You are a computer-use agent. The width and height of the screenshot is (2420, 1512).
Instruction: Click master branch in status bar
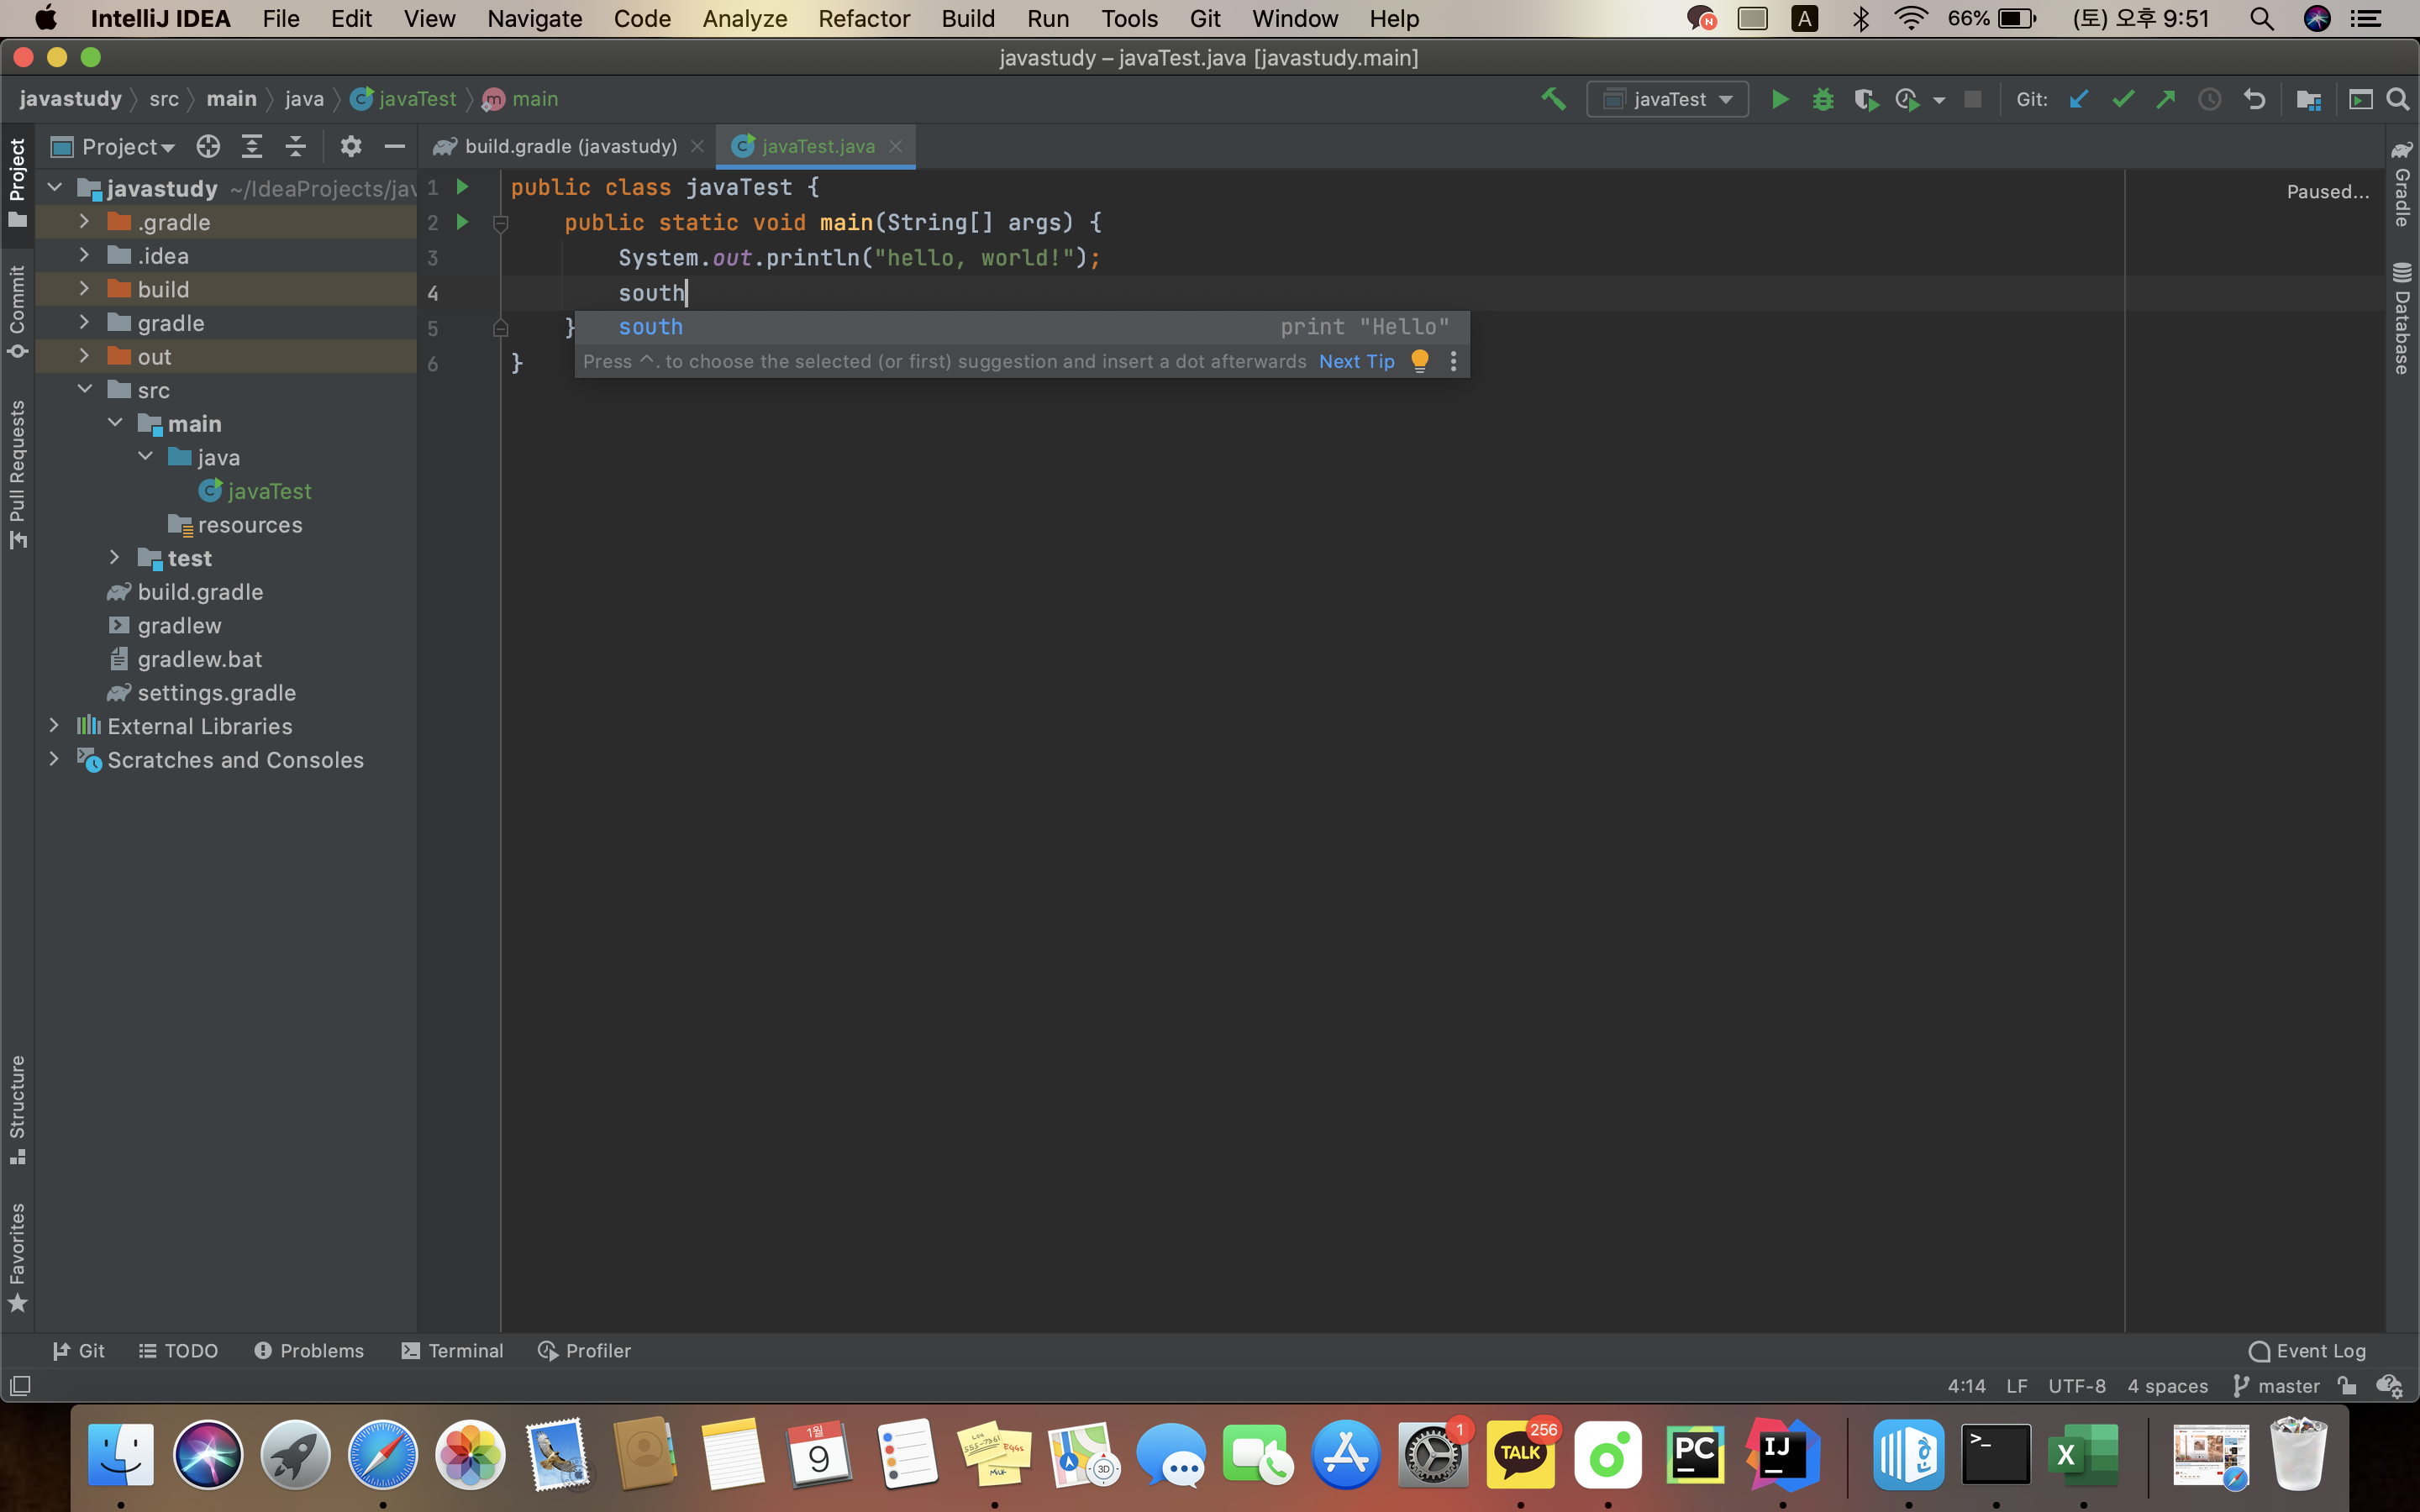point(2276,1386)
